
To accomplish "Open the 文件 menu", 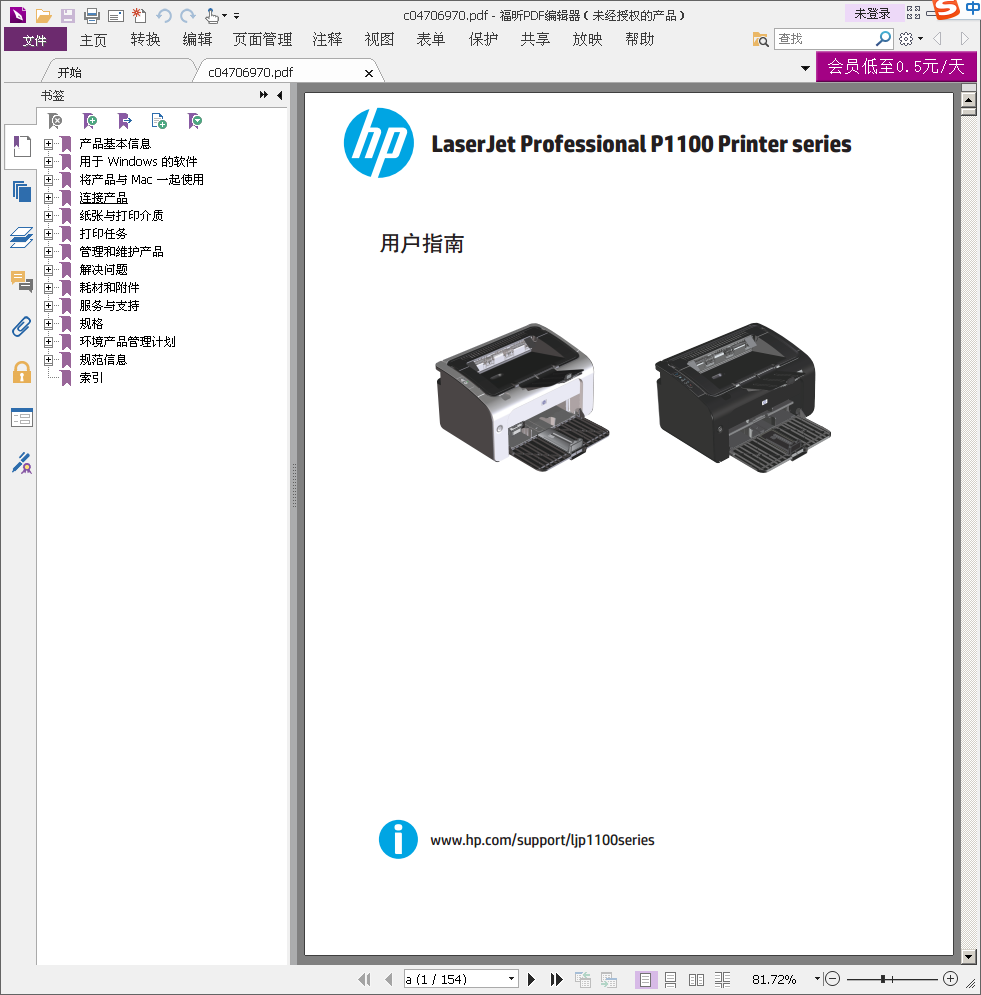I will pyautogui.click(x=35, y=40).
